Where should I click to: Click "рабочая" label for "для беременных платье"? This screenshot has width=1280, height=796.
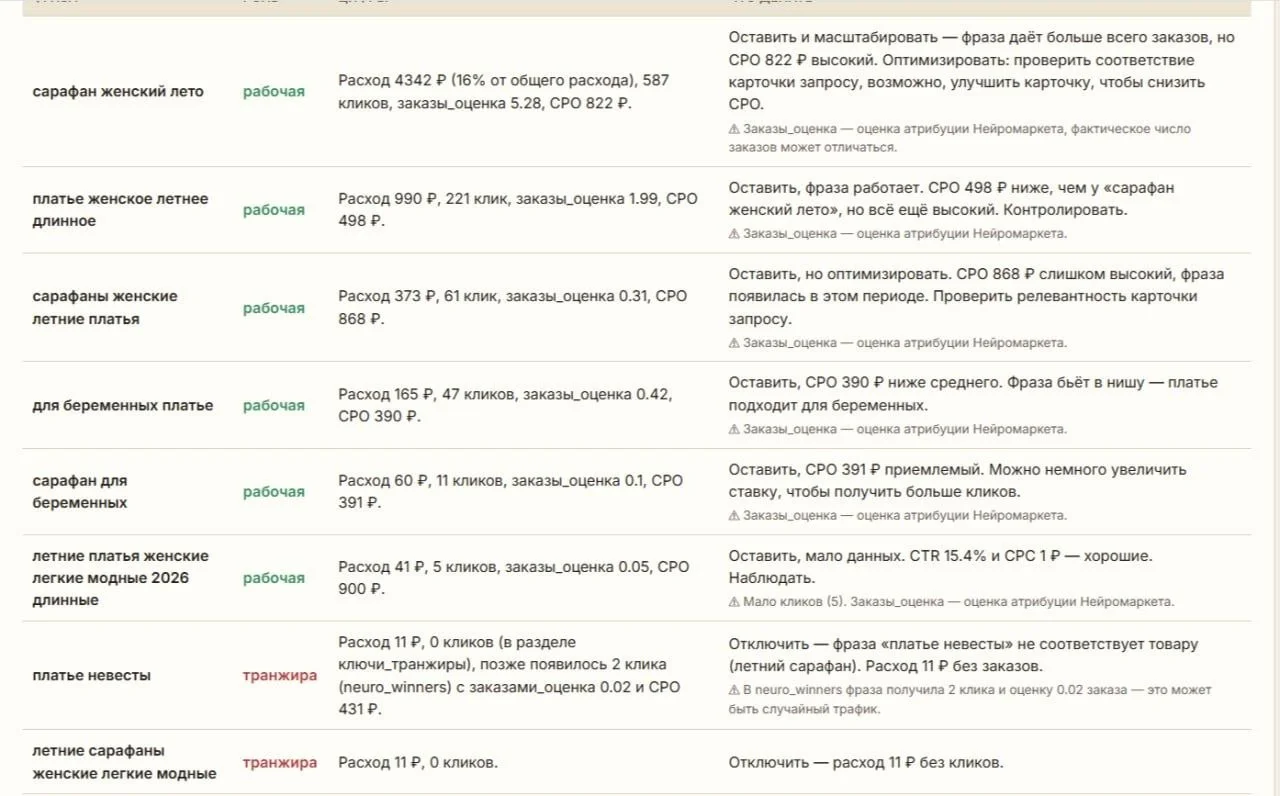click(274, 406)
